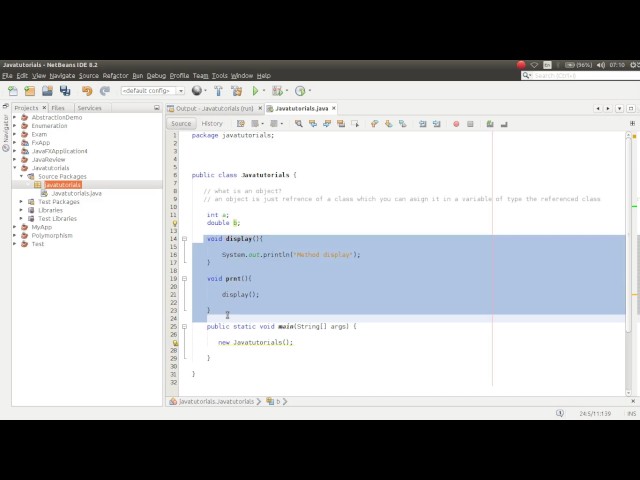This screenshot has height=480, width=640.
Task: Expand the Libraries node
Action: click(21, 210)
